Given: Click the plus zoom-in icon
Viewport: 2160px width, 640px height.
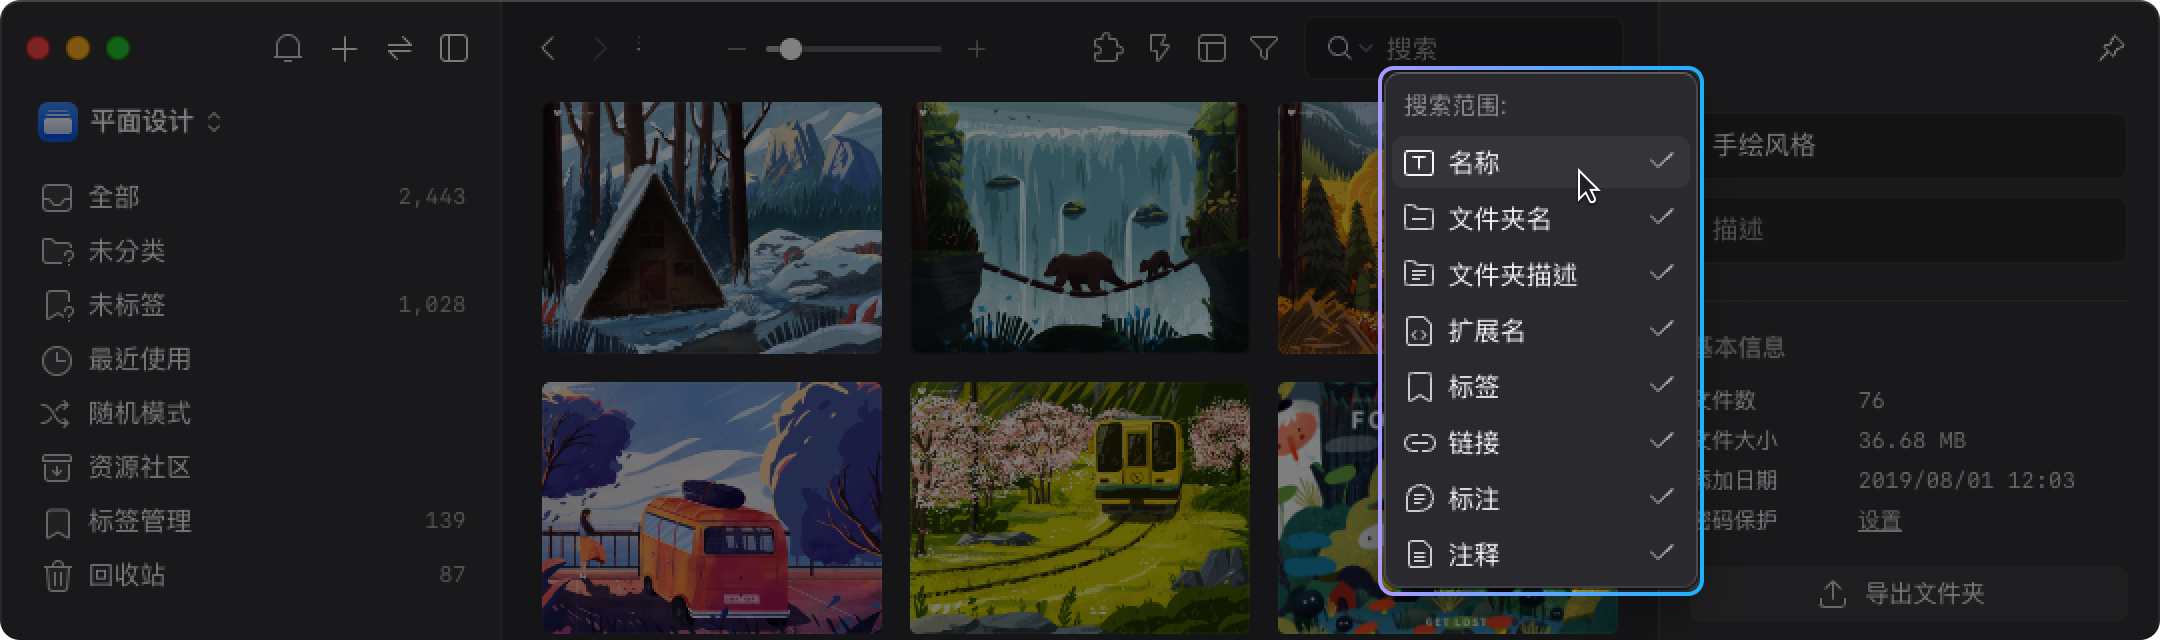Looking at the screenshot, I should point(977,48).
